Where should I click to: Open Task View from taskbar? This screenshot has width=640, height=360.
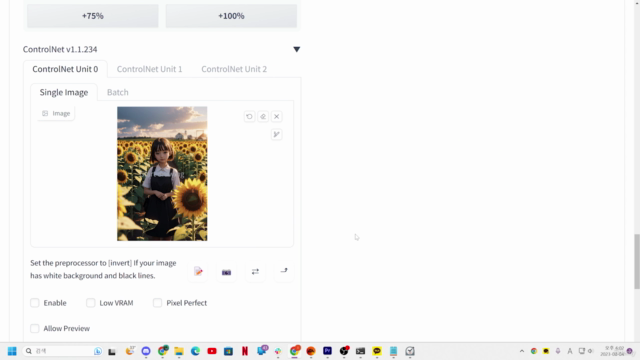pyautogui.click(x=112, y=351)
